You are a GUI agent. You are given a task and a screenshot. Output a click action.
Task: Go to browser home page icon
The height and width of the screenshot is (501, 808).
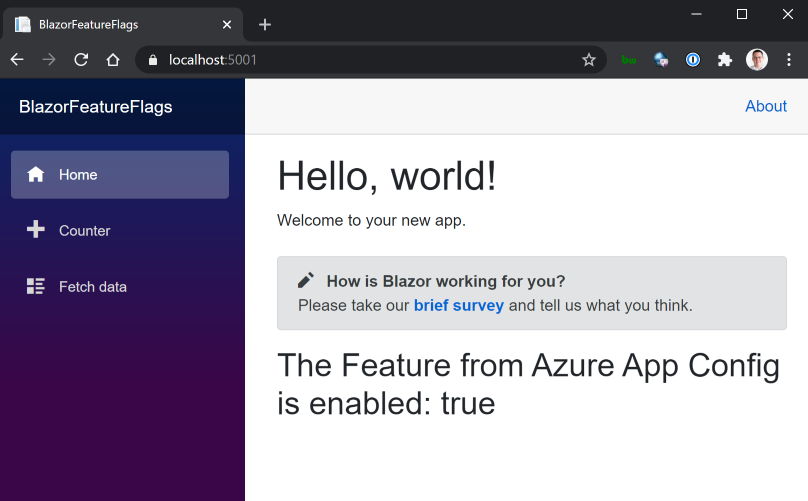113,60
